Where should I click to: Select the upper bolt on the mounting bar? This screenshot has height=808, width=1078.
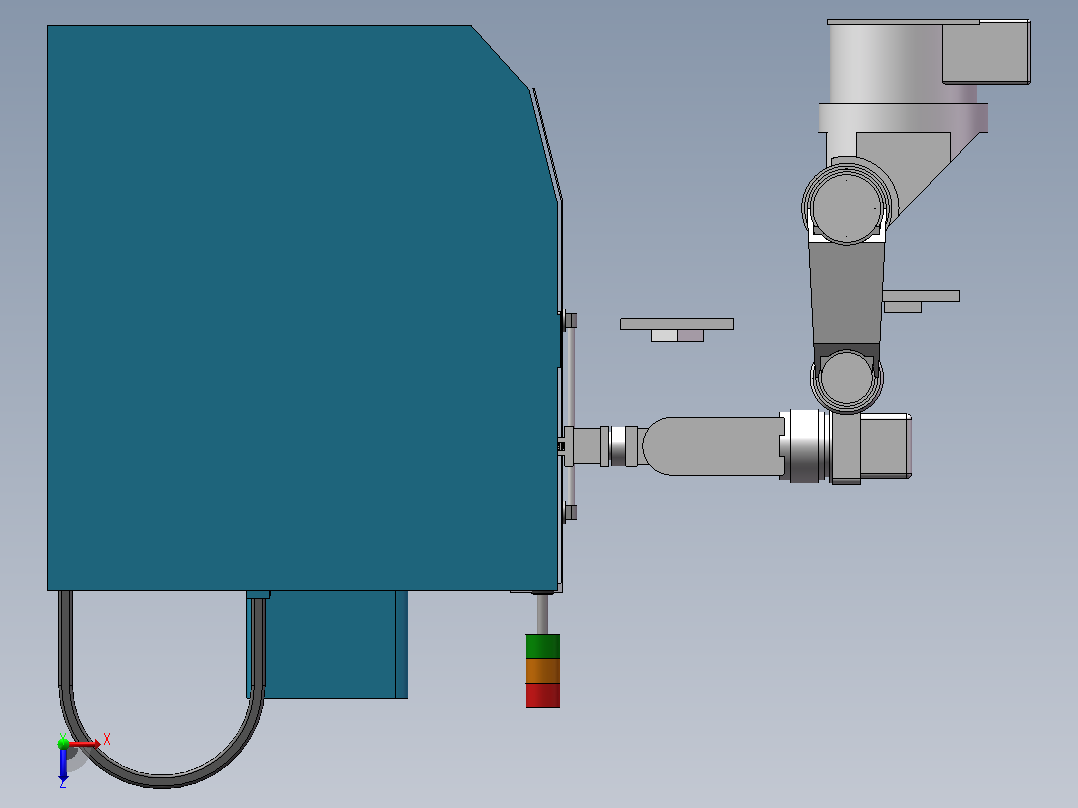pyautogui.click(x=570, y=320)
